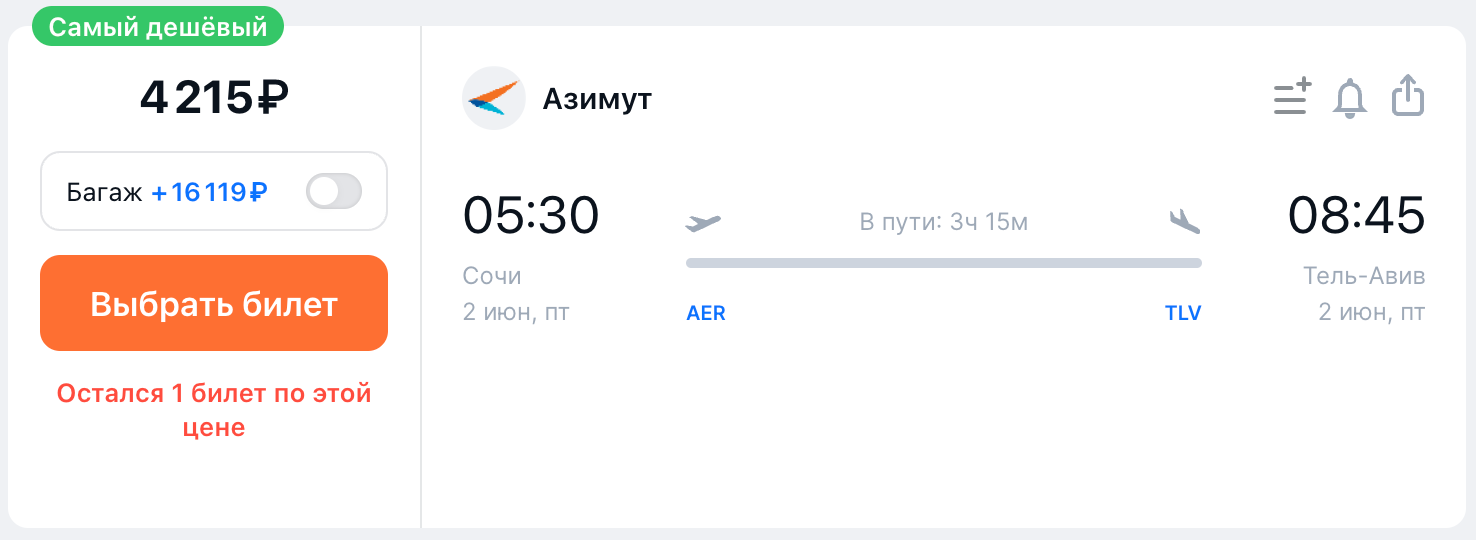1476x540 pixels.
Task: Click the Тель-Авив arrival city
Action: (1364, 275)
